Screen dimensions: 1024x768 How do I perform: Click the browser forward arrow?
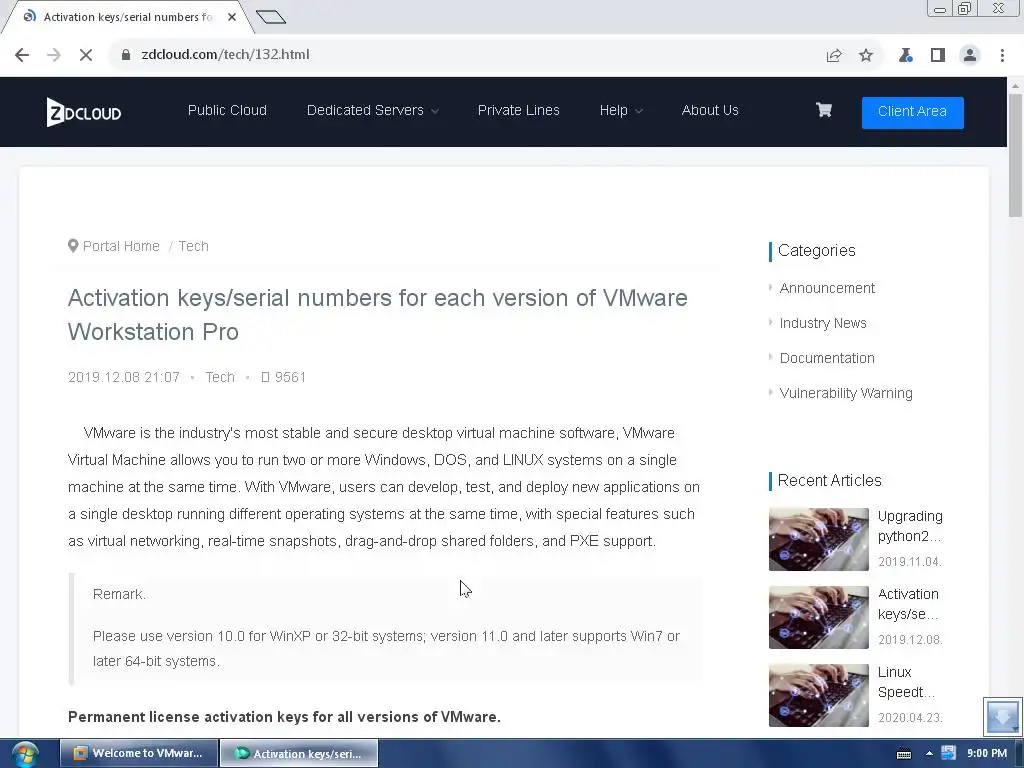click(54, 55)
